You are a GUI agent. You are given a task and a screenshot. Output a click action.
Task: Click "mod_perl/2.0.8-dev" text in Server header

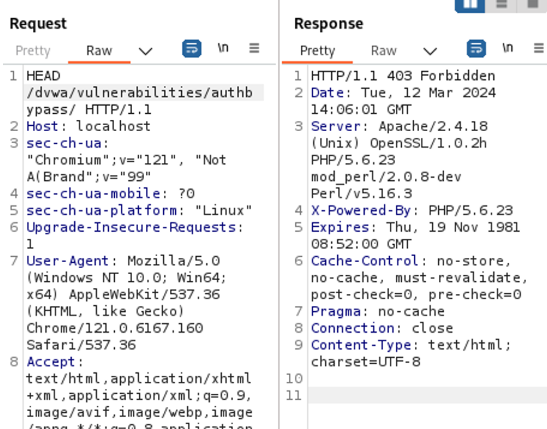tap(386, 177)
